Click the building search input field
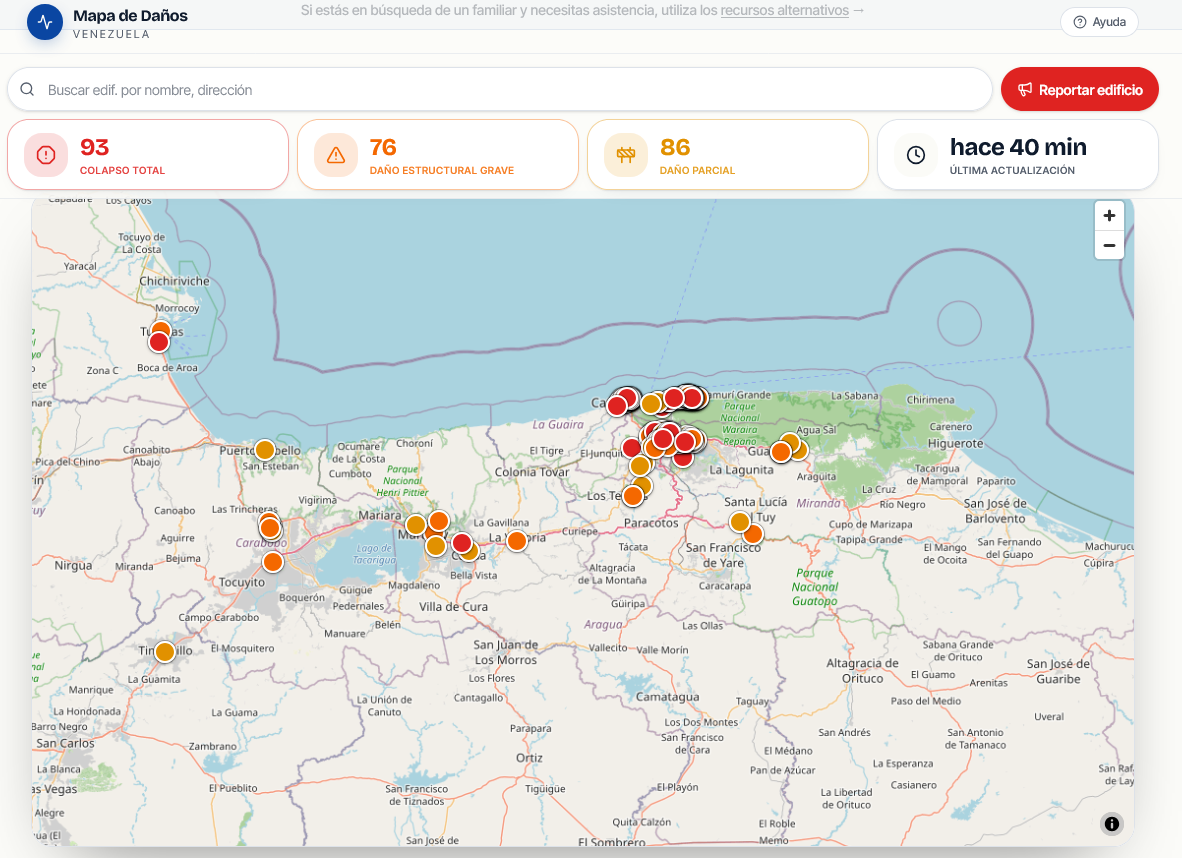The width and height of the screenshot is (1182, 858). [499, 90]
